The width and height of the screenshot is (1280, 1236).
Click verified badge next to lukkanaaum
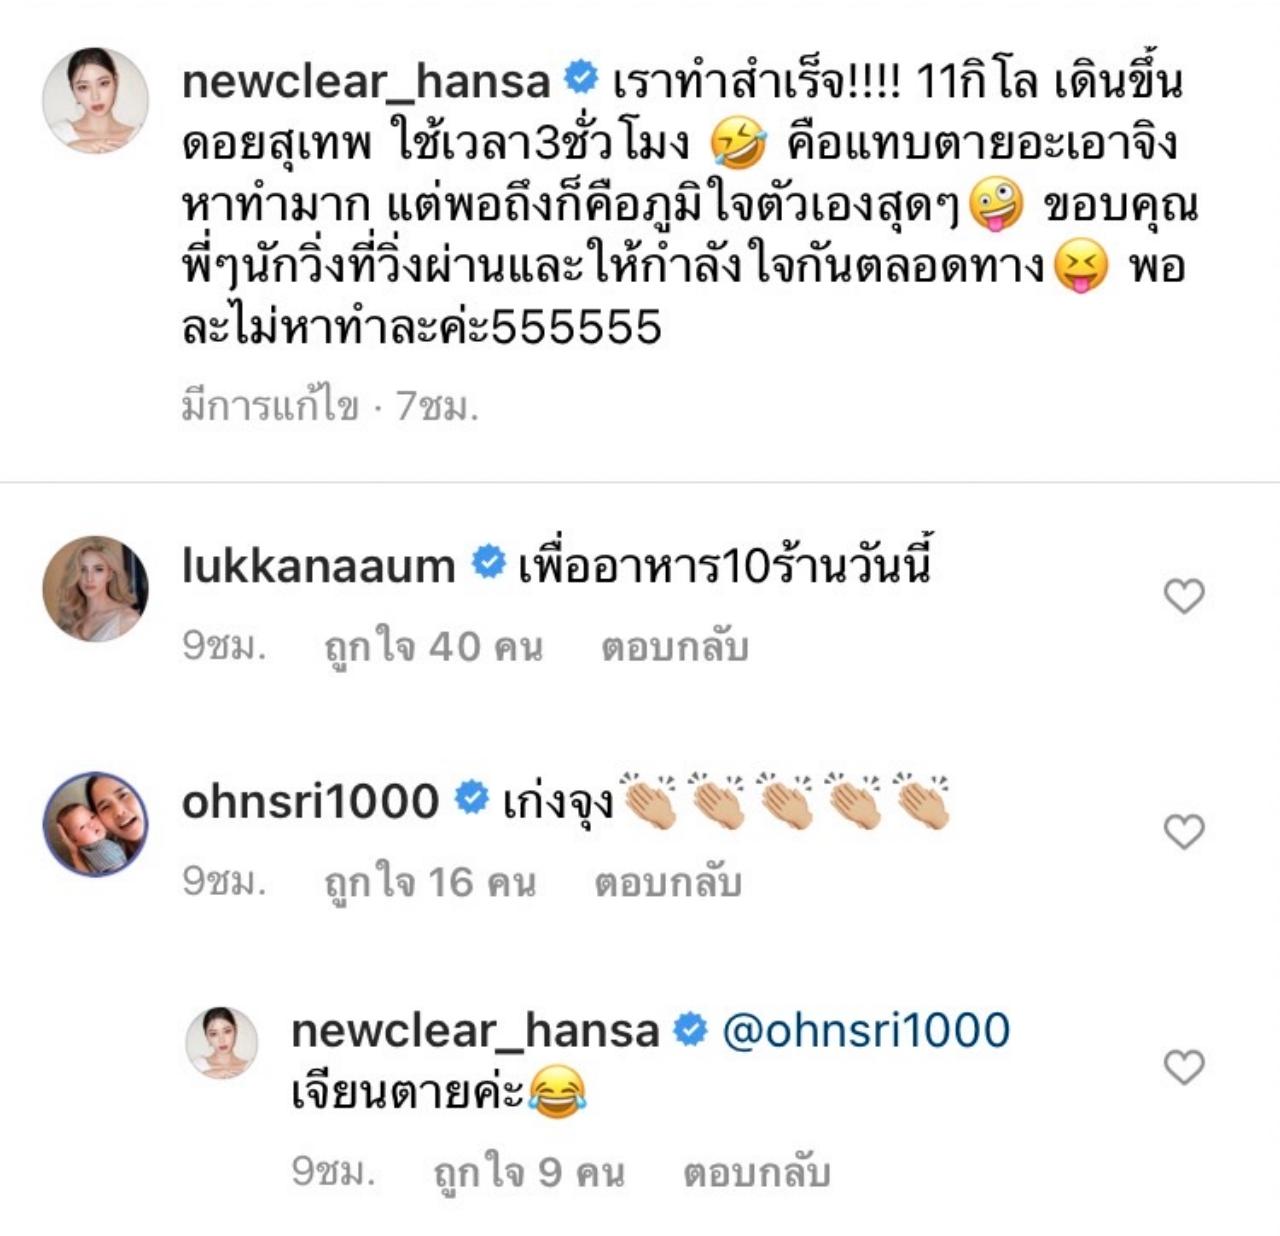coord(488,564)
